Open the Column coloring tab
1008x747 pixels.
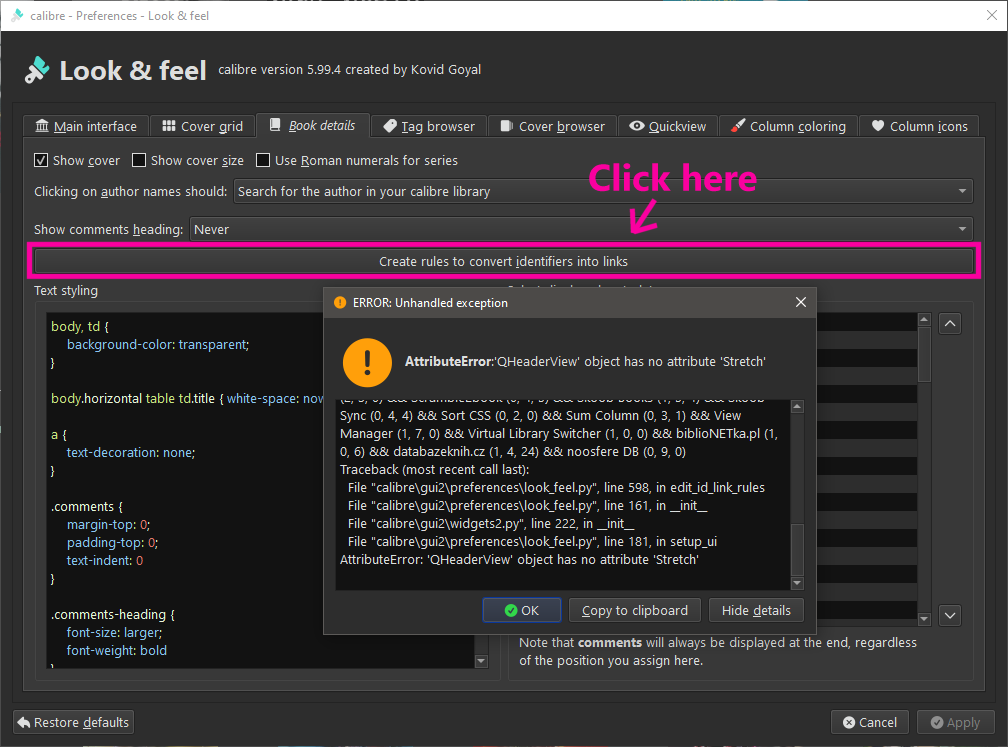point(788,126)
